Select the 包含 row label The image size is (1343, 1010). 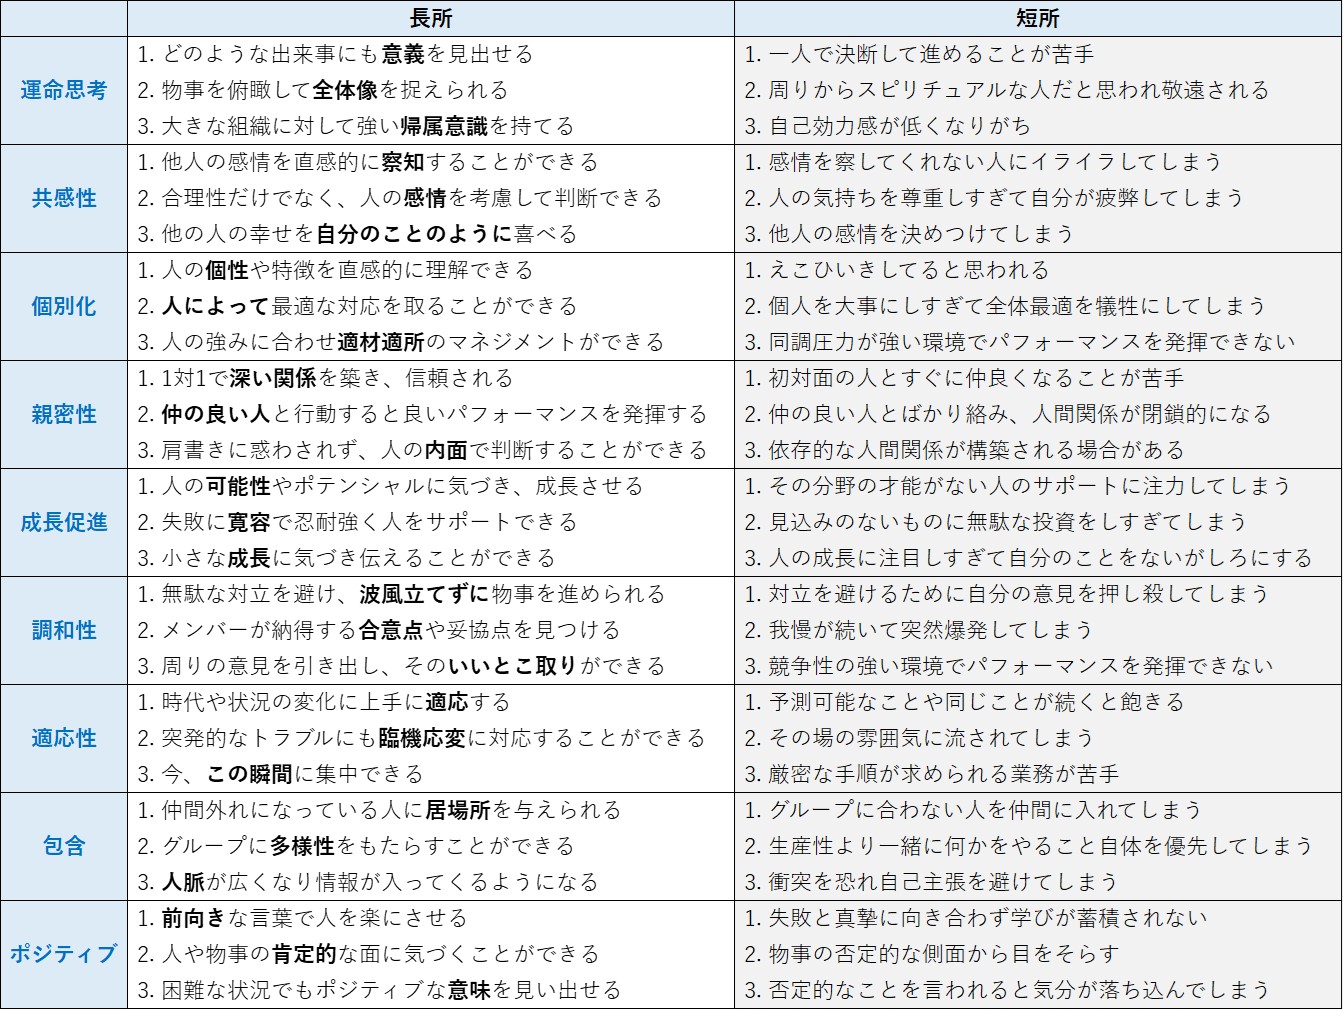(x=64, y=846)
